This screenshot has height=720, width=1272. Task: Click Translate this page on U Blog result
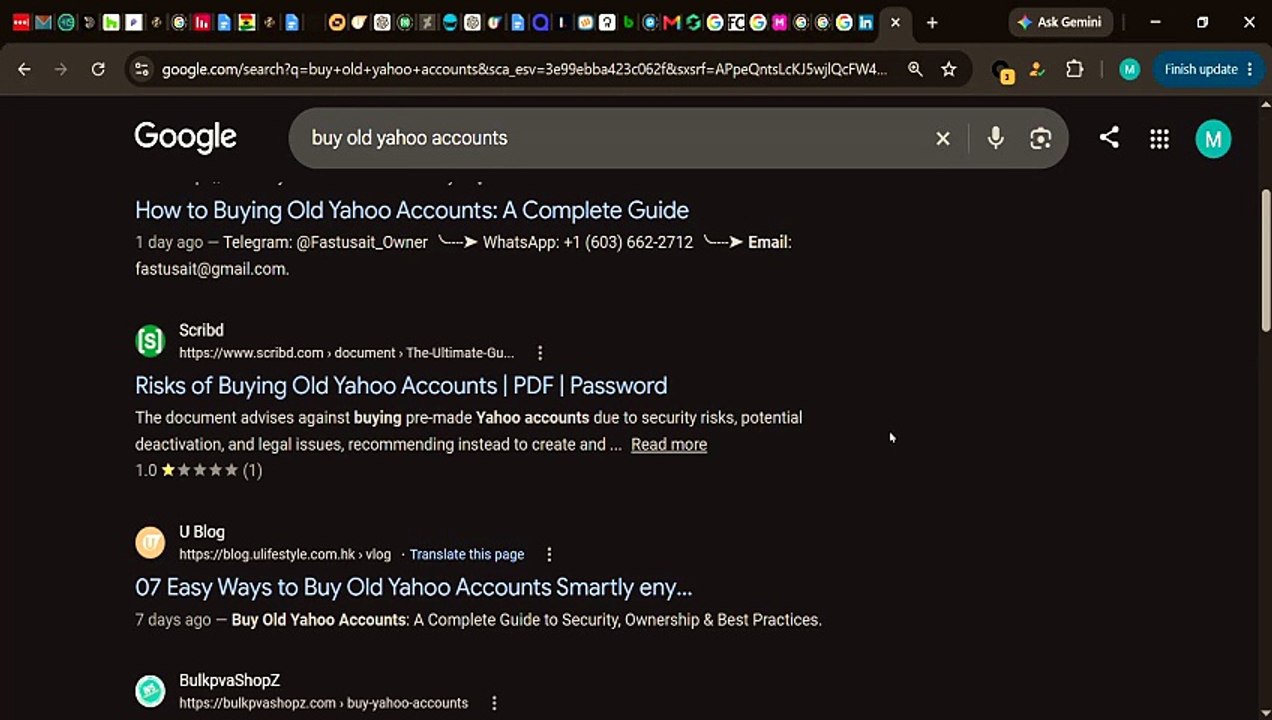[x=467, y=554]
